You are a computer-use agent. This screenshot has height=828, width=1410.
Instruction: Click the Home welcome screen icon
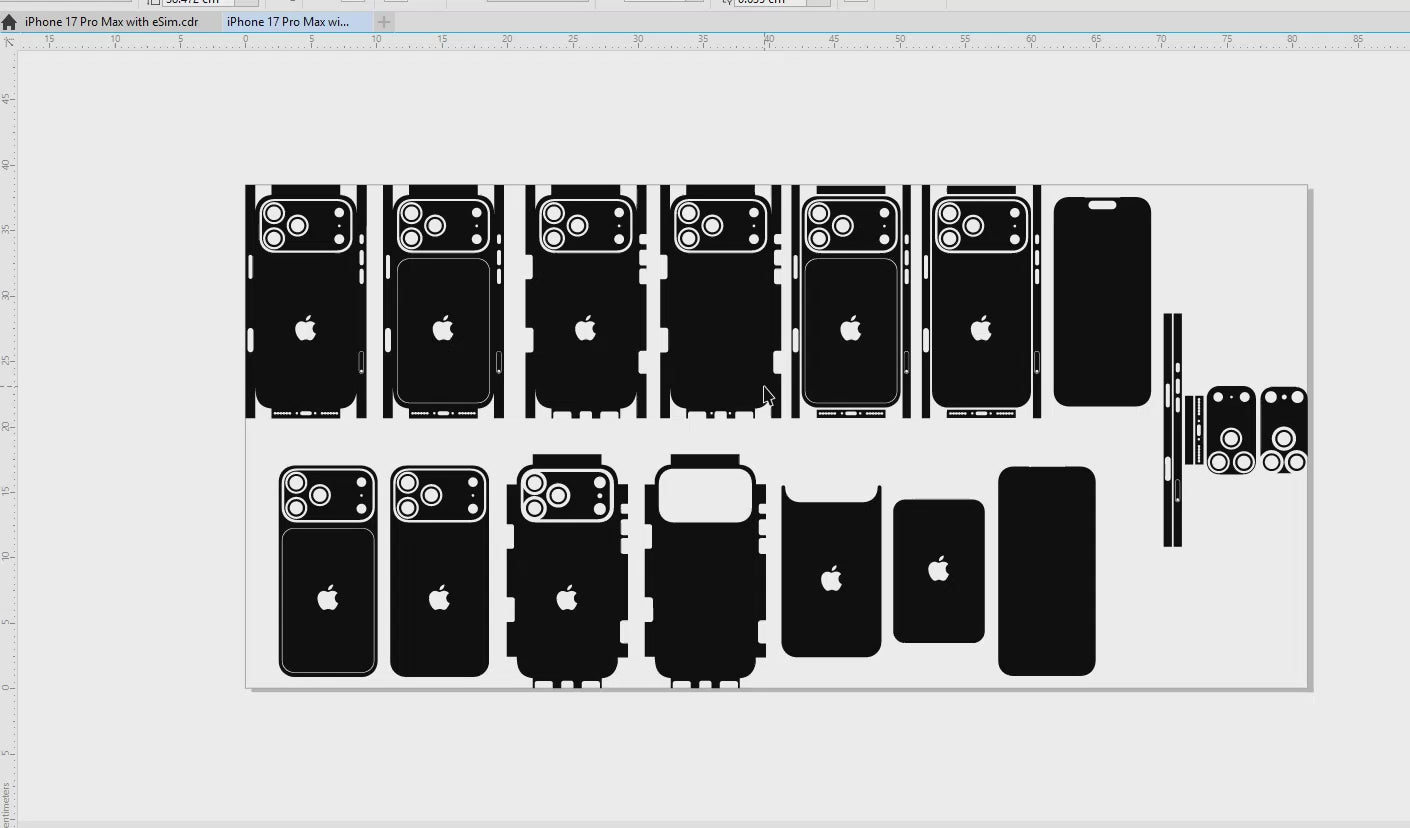9,22
